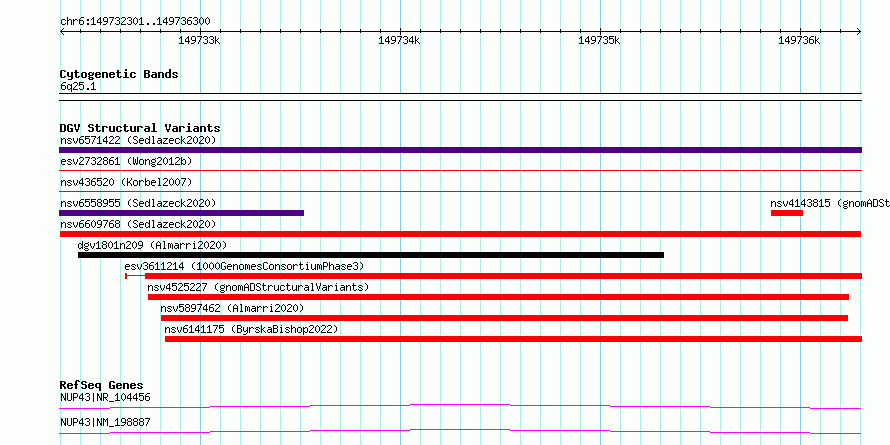Viewport: 890px width, 445px height.
Task: Open the NUP43|NR_104456 gene label
Action: coord(105,397)
